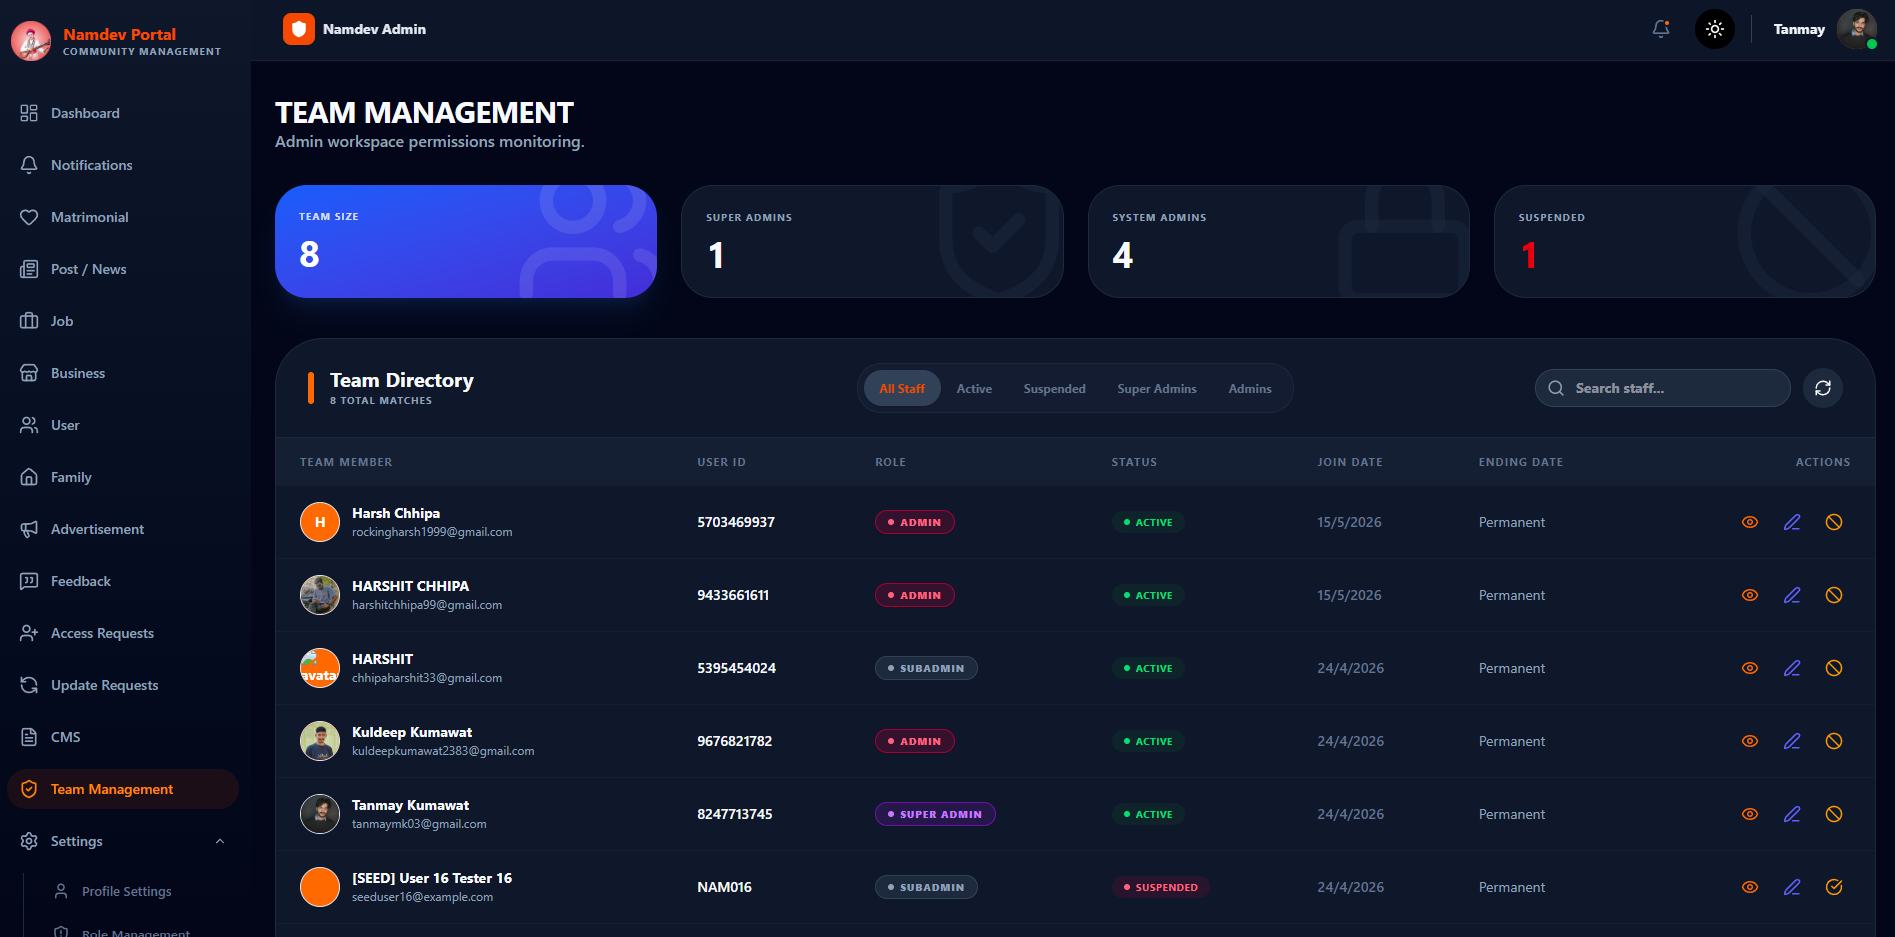The height and width of the screenshot is (937, 1895).
Task: Collapse the Settings submenu chevron
Action: click(220, 841)
